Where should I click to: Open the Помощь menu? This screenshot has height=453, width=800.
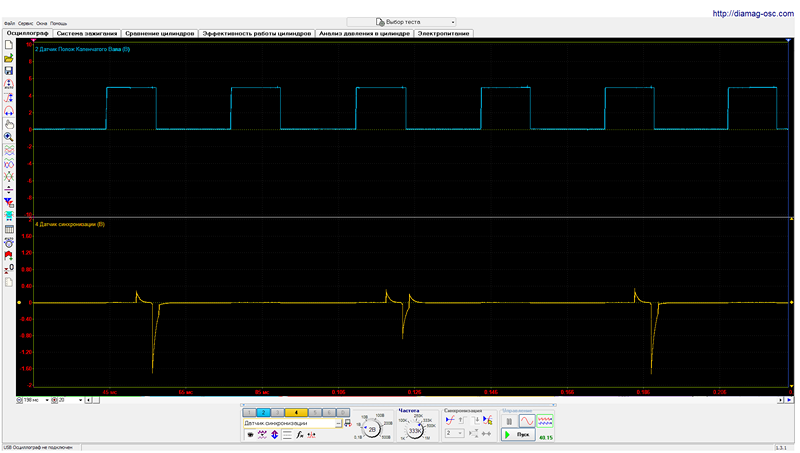[x=58, y=23]
